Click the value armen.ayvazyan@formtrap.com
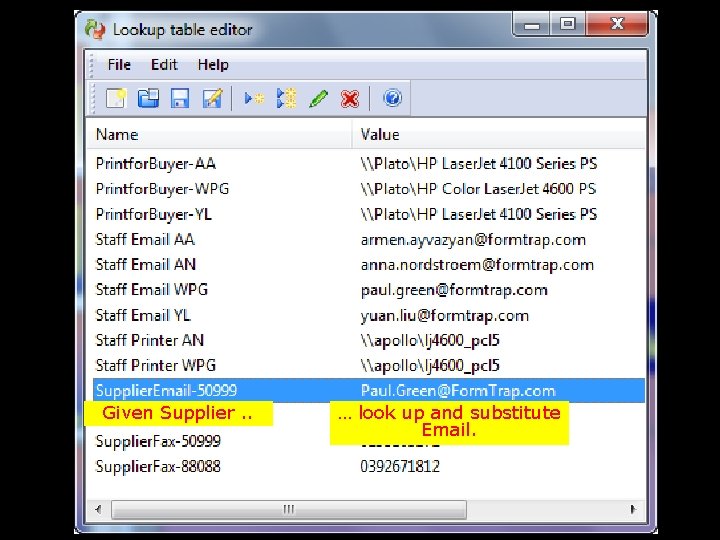 (x=473, y=240)
